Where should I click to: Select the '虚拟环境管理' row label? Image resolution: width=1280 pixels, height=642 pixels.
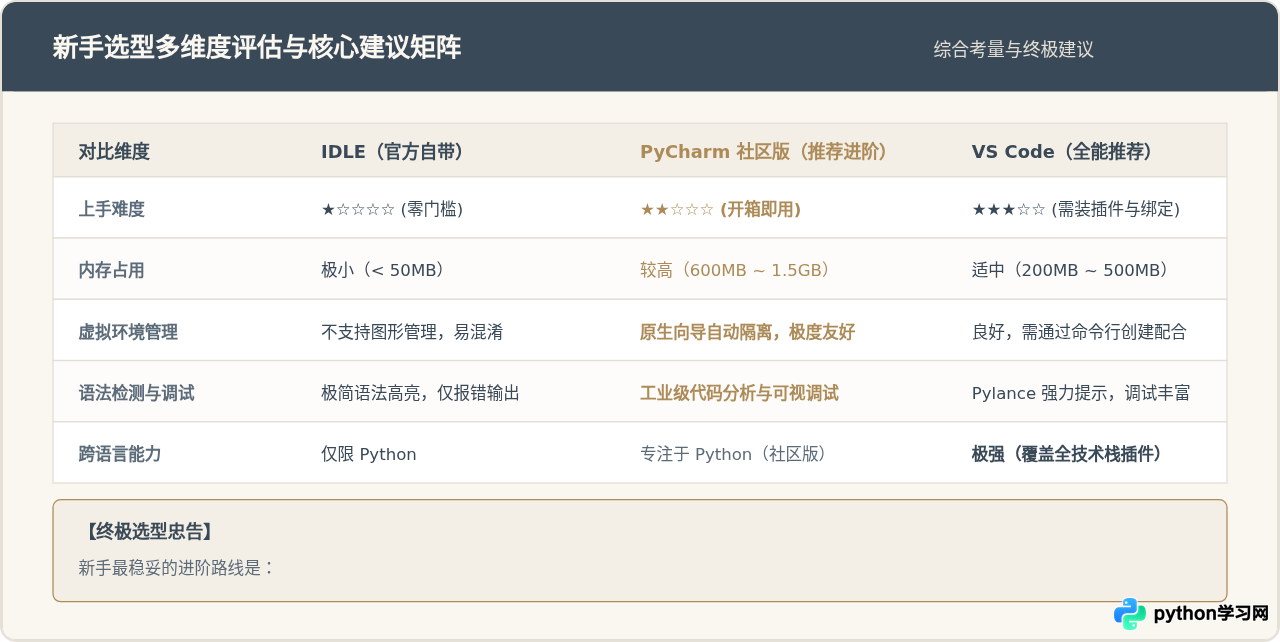click(128, 332)
